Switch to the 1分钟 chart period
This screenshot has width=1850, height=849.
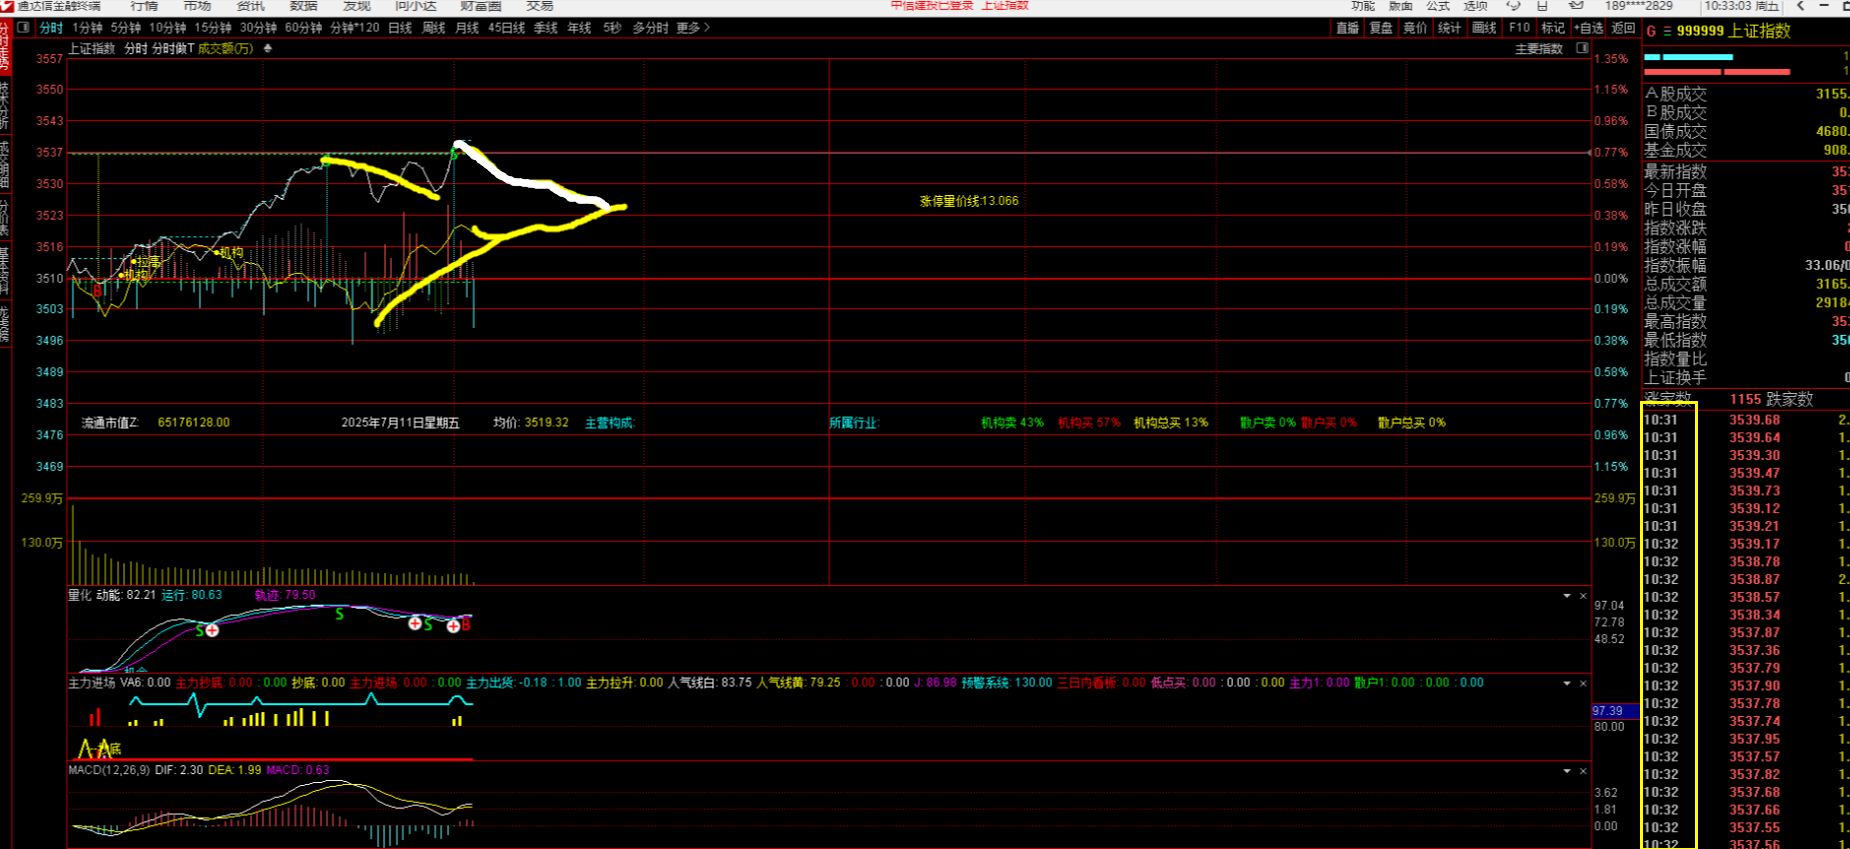(x=87, y=28)
